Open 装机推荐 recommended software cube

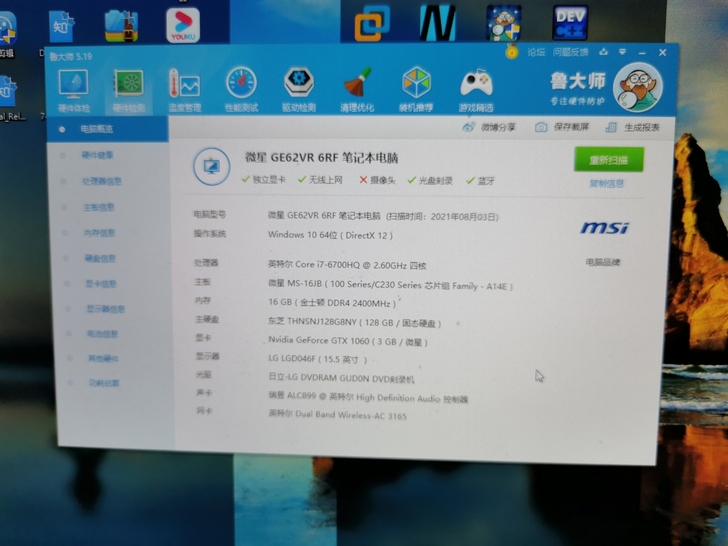click(x=416, y=90)
